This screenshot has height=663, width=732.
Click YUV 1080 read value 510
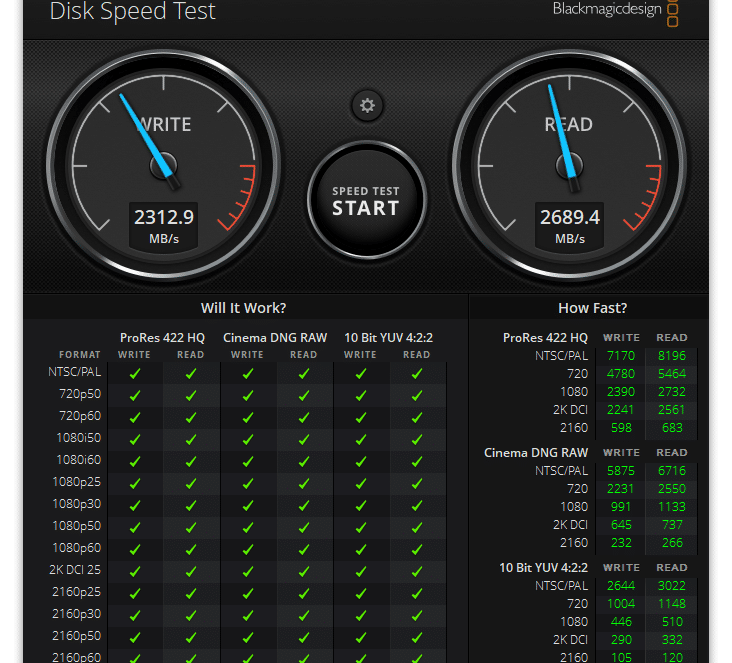pyautogui.click(x=672, y=621)
